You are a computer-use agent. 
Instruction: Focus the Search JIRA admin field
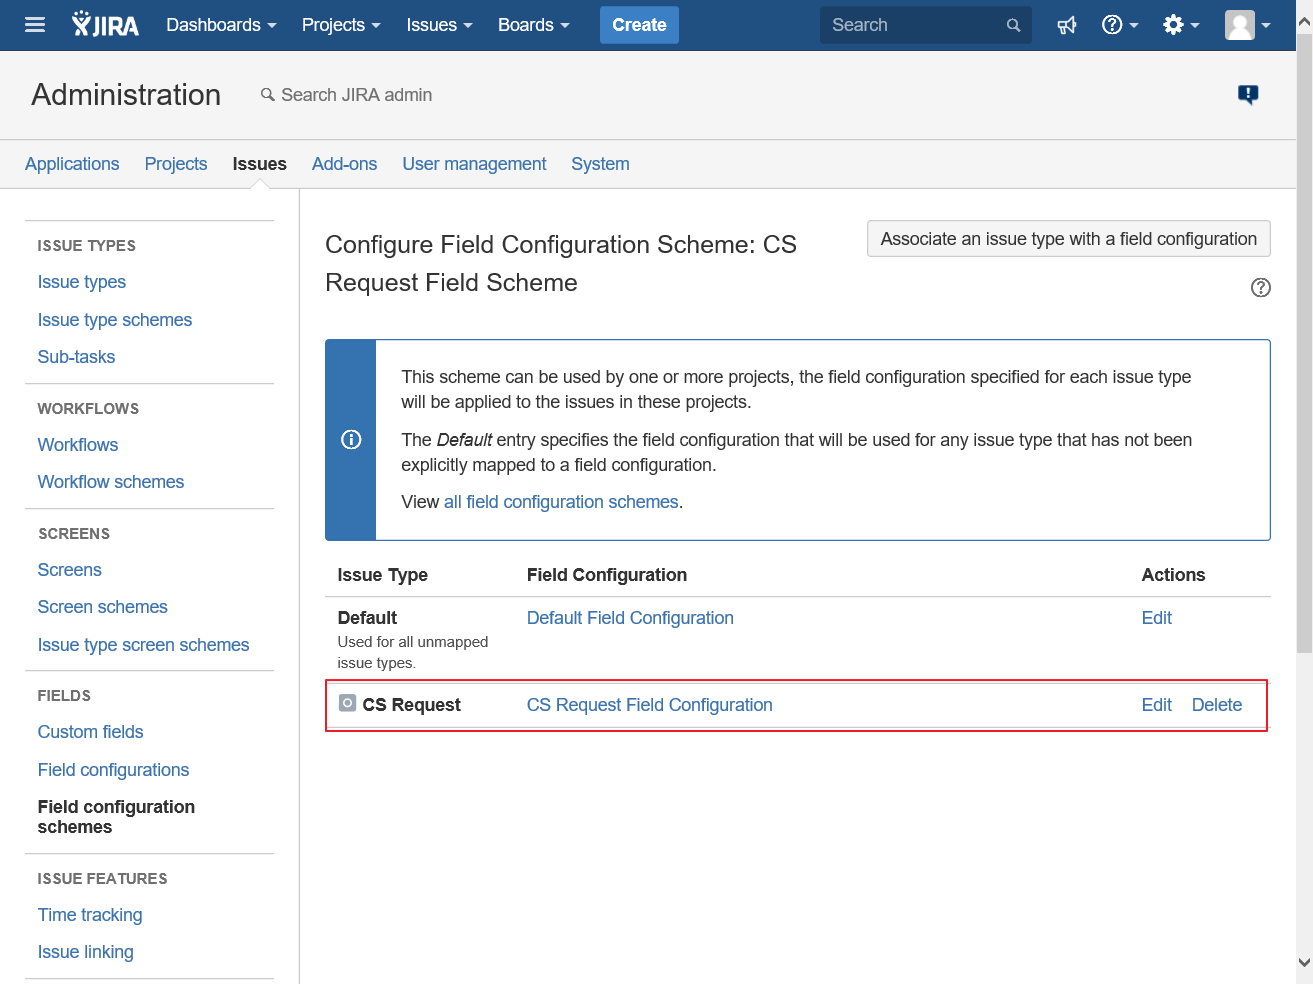click(x=357, y=95)
